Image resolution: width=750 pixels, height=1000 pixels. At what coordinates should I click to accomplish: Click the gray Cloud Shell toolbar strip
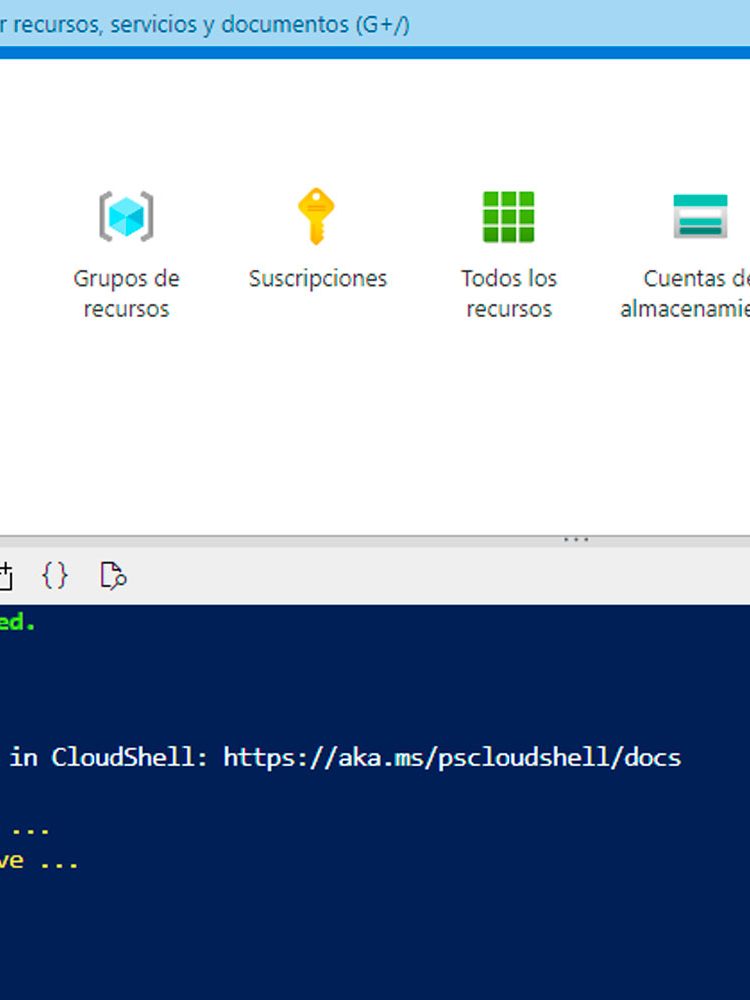(x=400, y=575)
